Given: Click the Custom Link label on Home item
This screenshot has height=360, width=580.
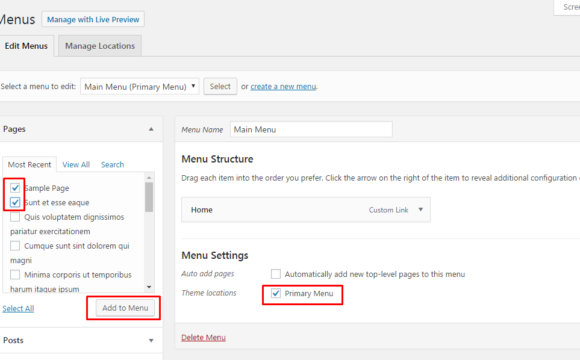Looking at the screenshot, I should coord(388,210).
